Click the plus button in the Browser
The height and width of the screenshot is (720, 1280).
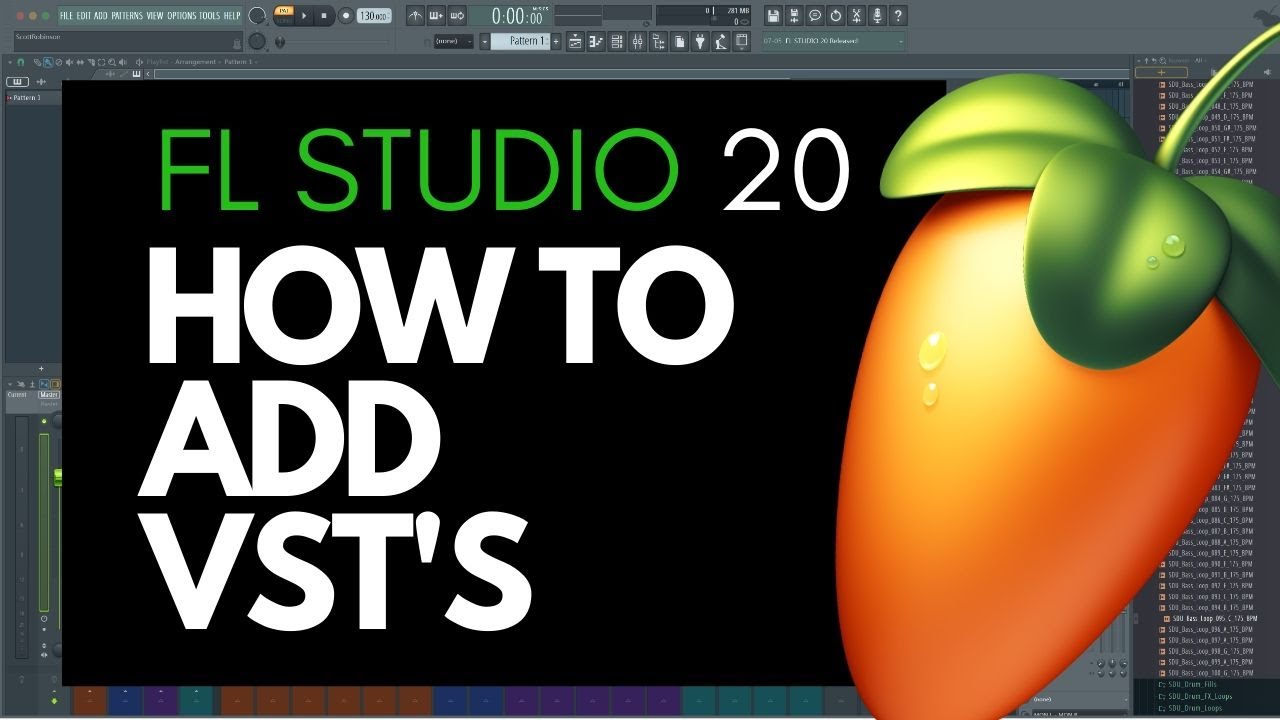pos(1160,72)
